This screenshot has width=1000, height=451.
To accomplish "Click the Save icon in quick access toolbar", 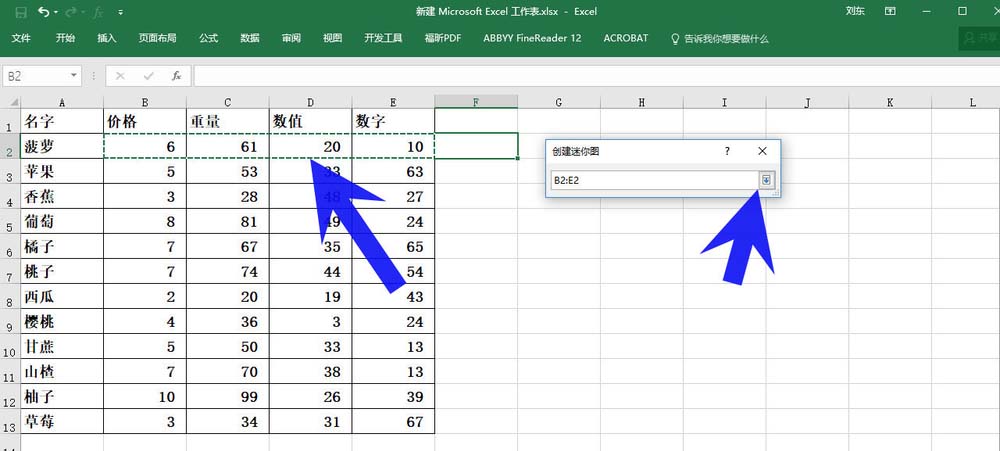I will point(20,12).
